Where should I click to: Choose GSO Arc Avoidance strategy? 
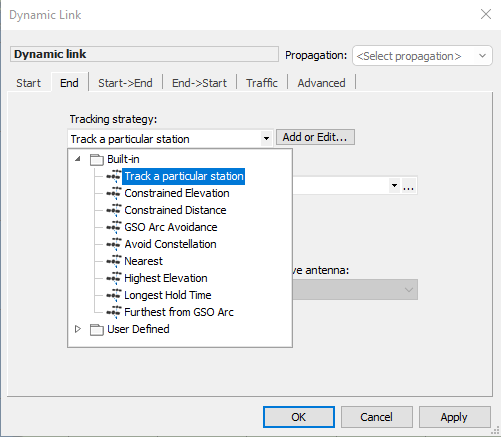[171, 227]
